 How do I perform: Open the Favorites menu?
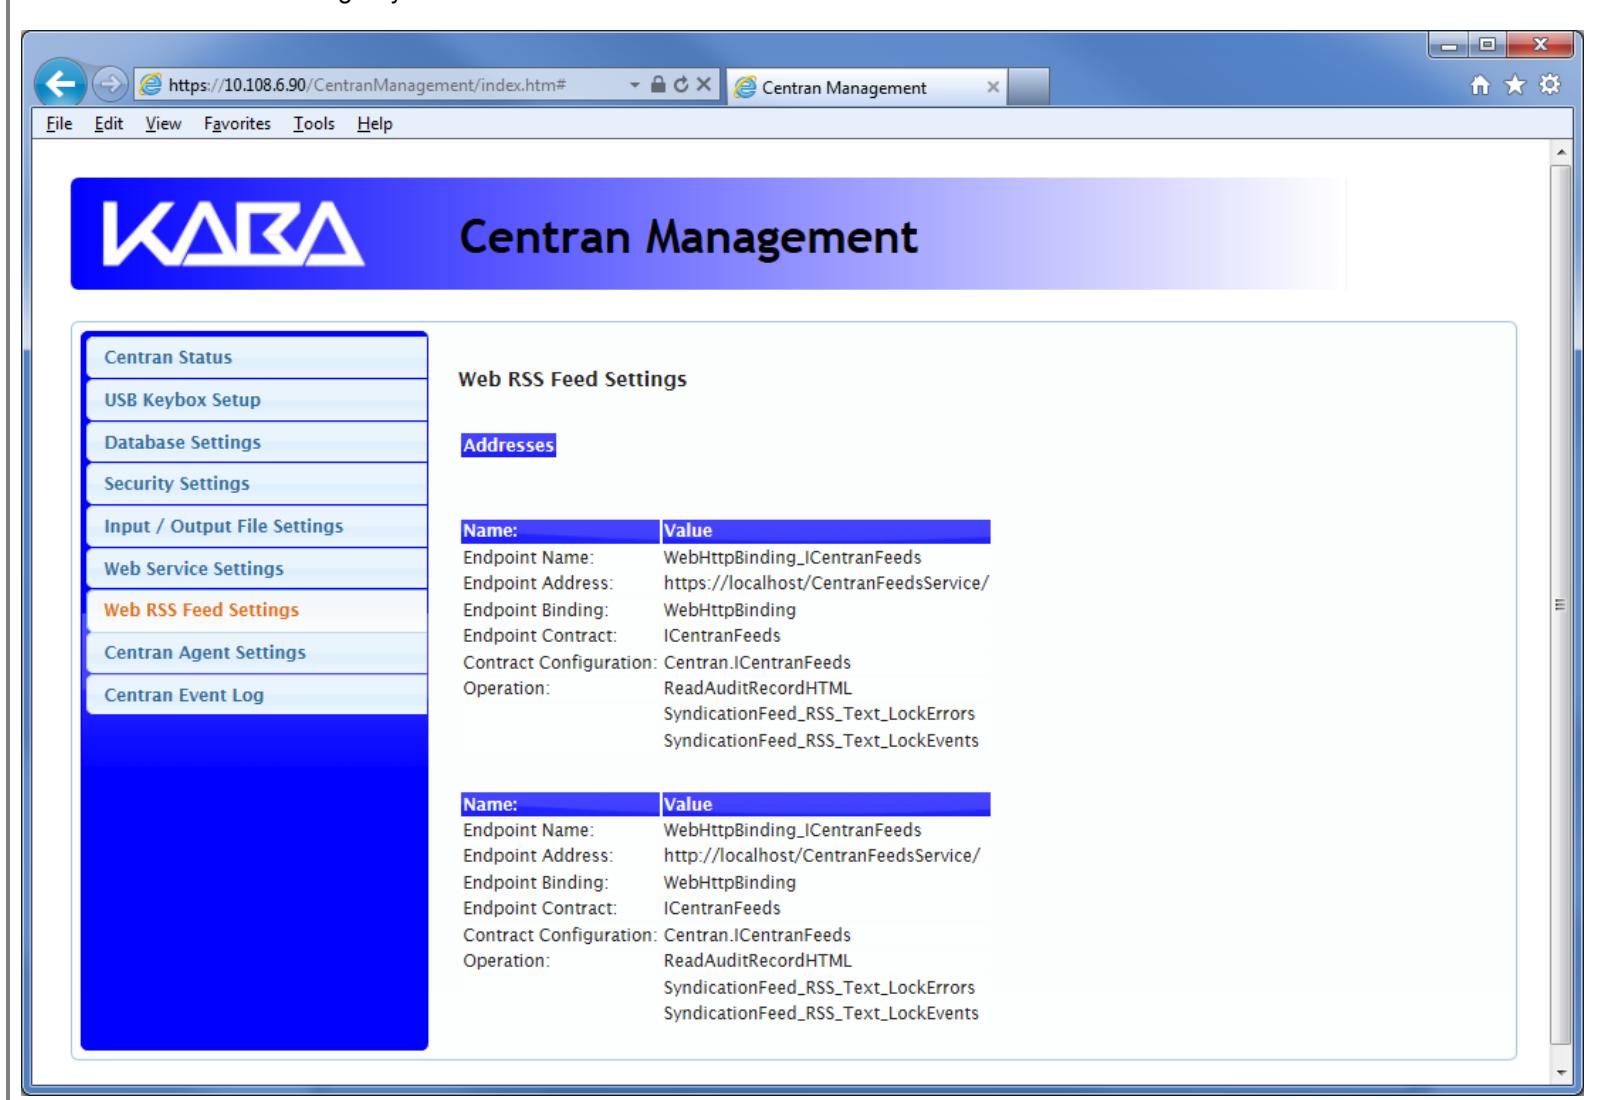[237, 124]
